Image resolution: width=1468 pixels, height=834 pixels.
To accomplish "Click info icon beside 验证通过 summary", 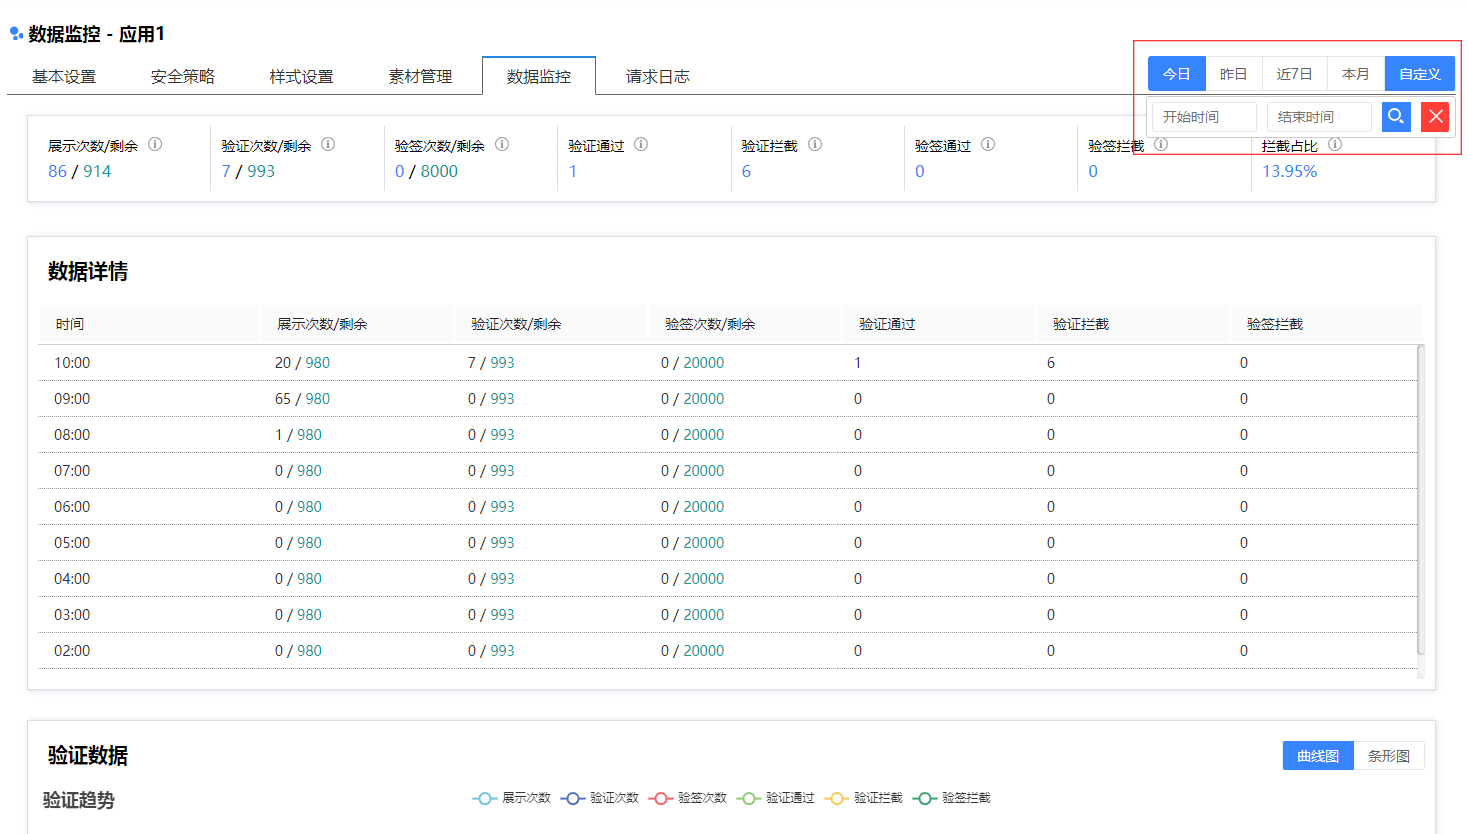I will pos(641,144).
